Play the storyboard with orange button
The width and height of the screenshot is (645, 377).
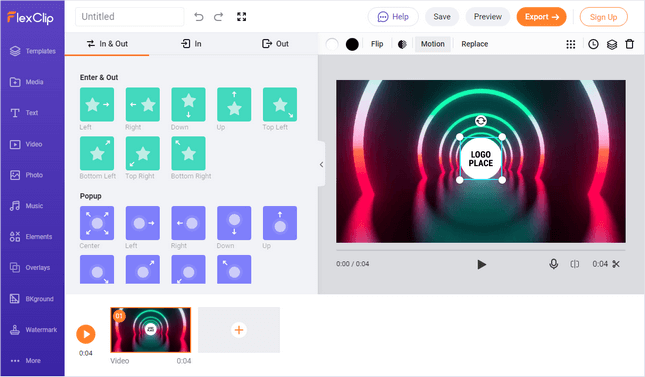(86, 334)
